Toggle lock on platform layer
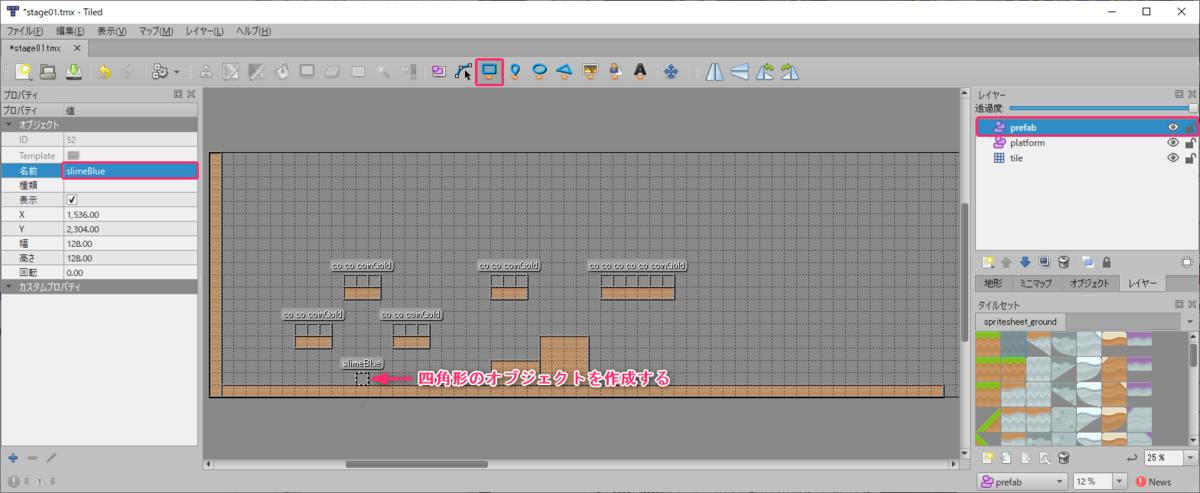This screenshot has height=493, width=1200. tap(1190, 143)
